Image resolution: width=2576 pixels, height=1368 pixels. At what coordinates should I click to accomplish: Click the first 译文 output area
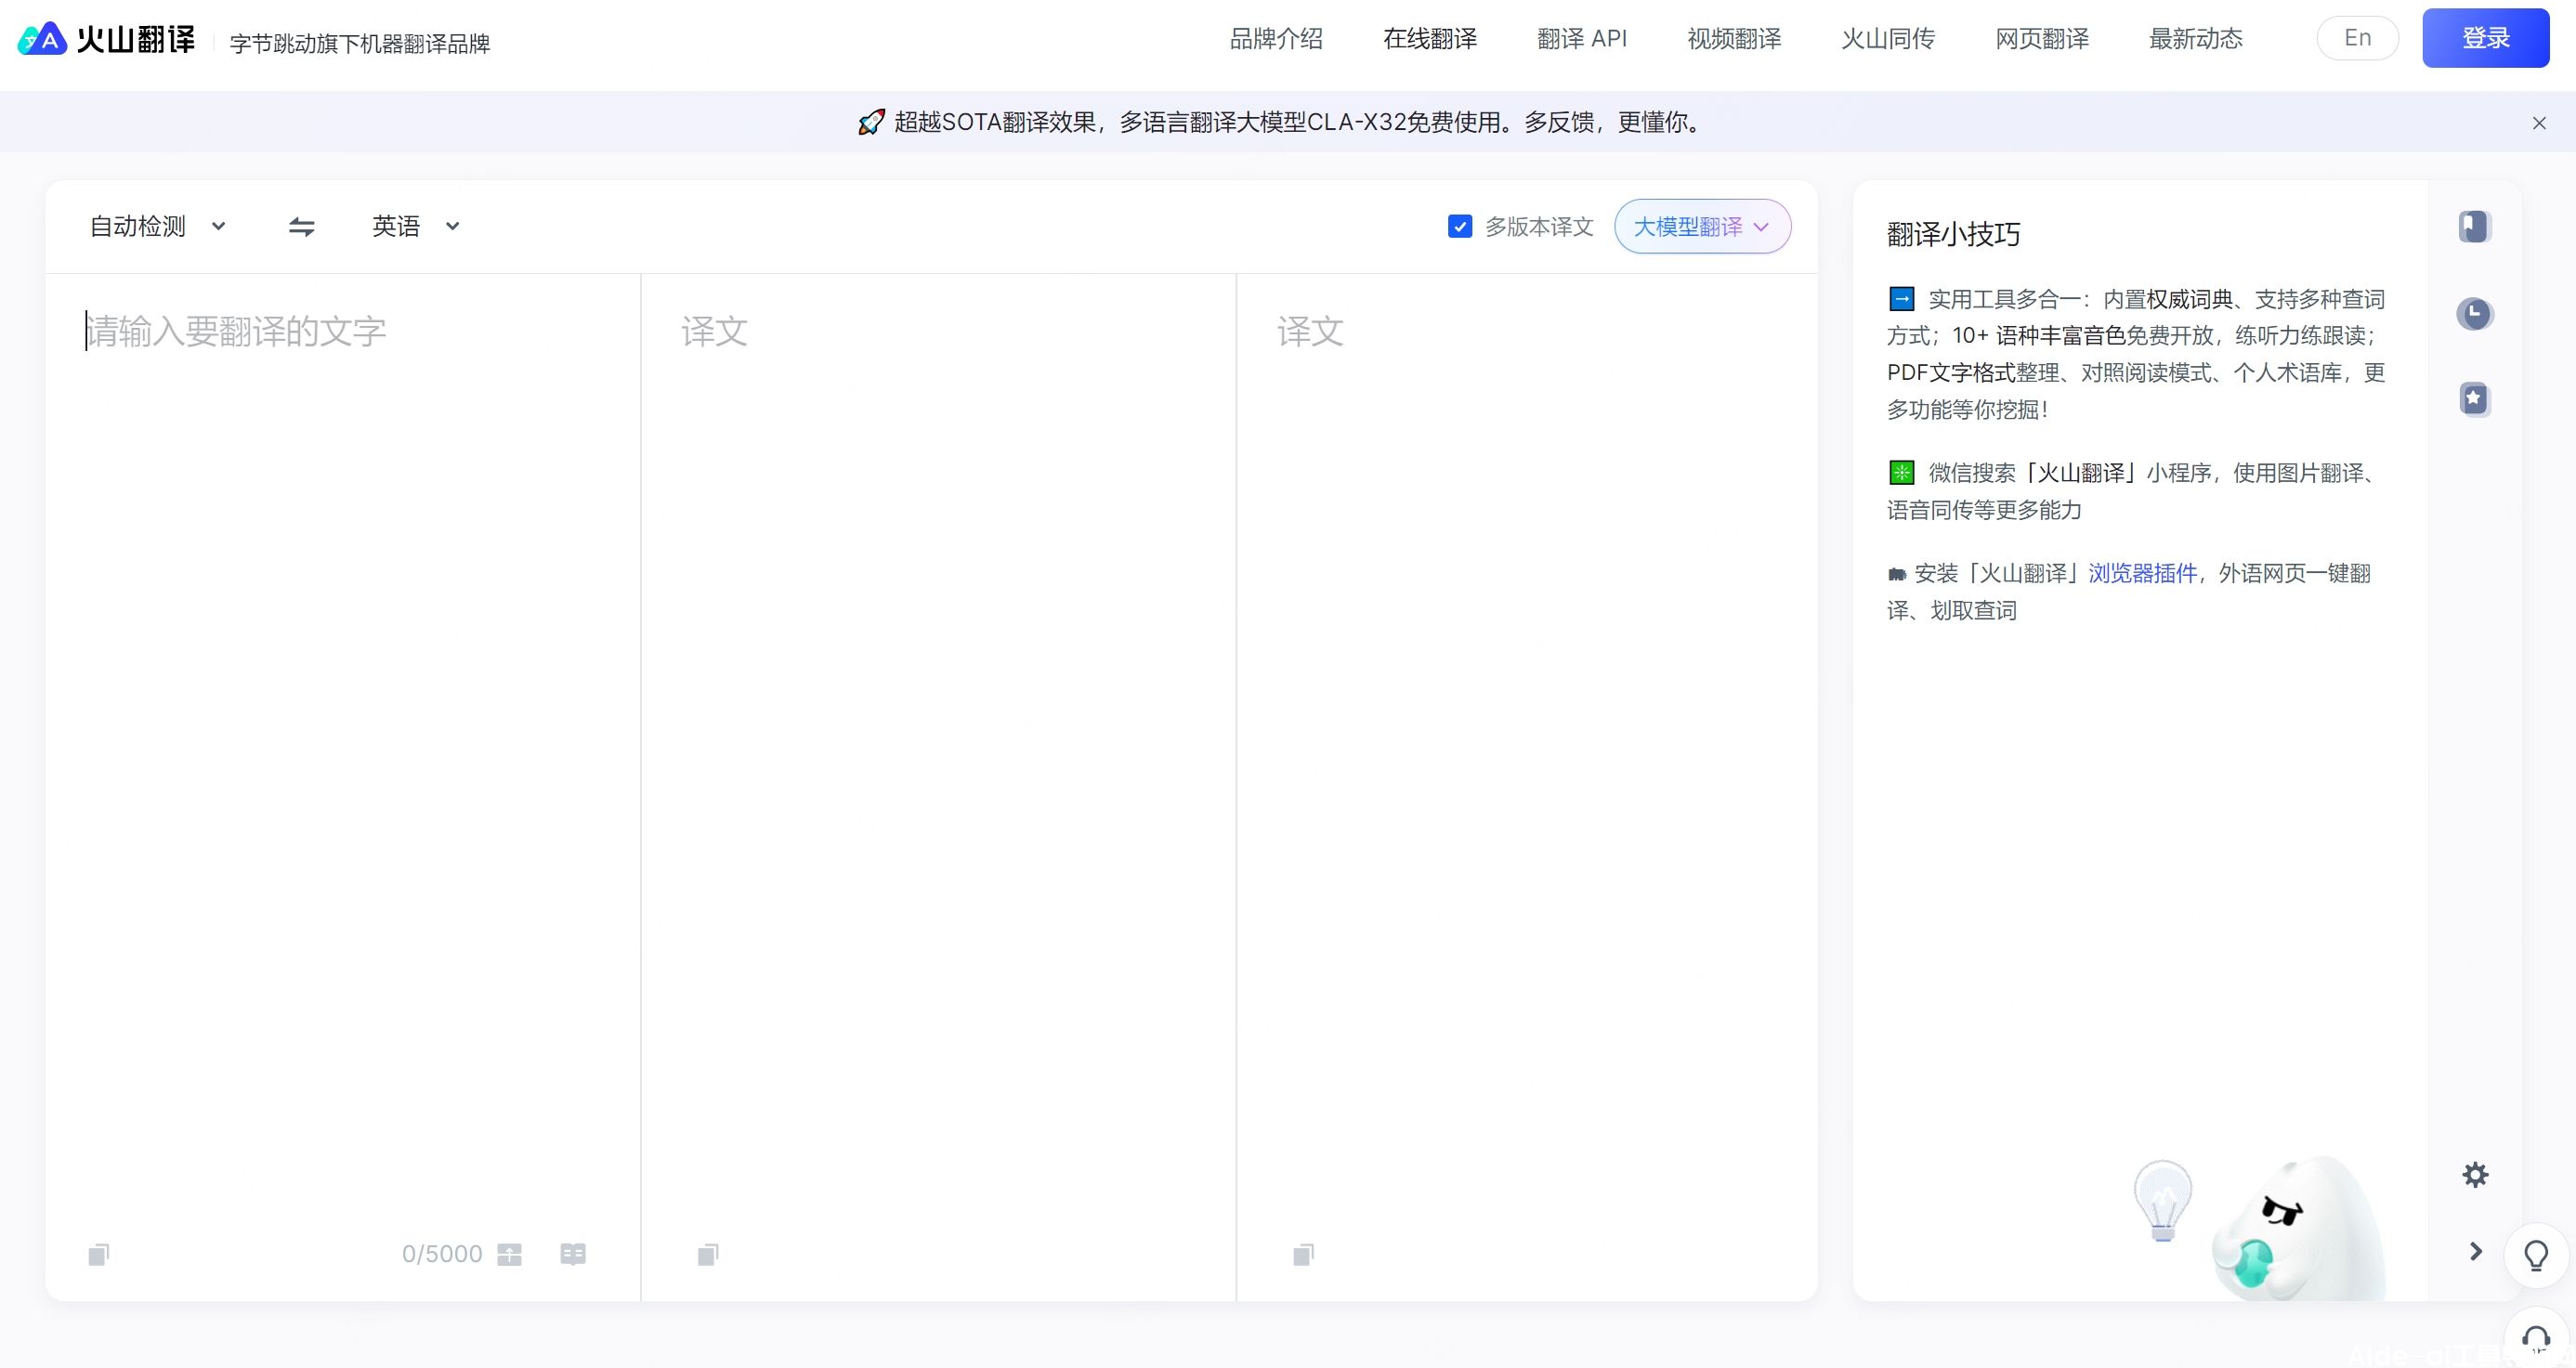(938, 750)
